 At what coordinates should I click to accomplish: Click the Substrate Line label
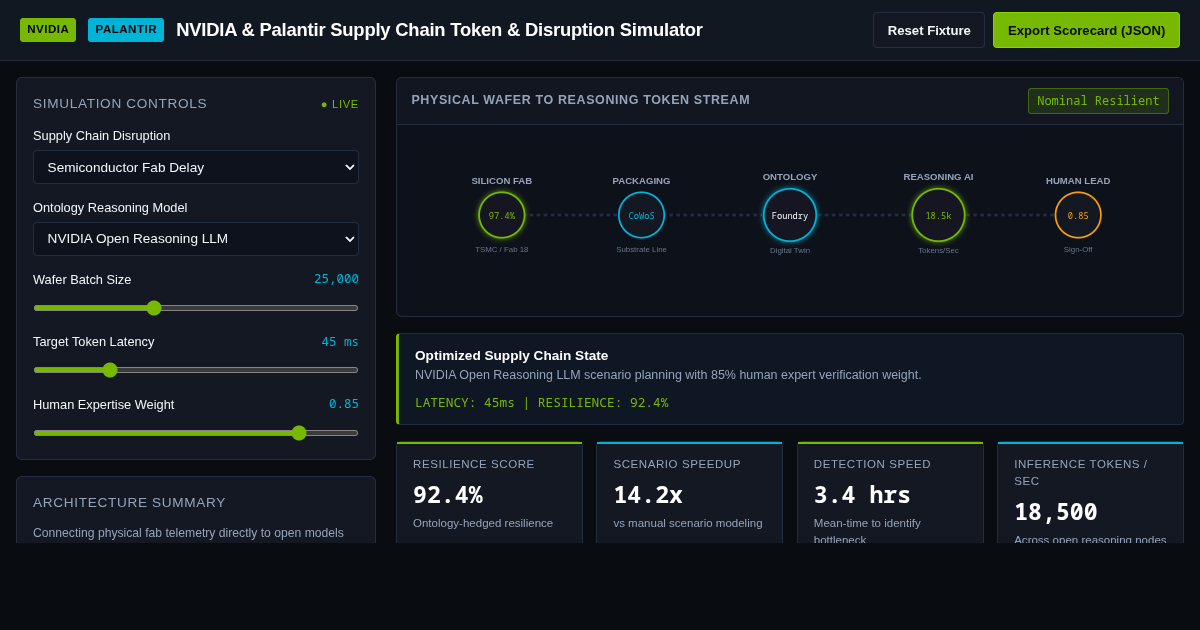tap(641, 250)
